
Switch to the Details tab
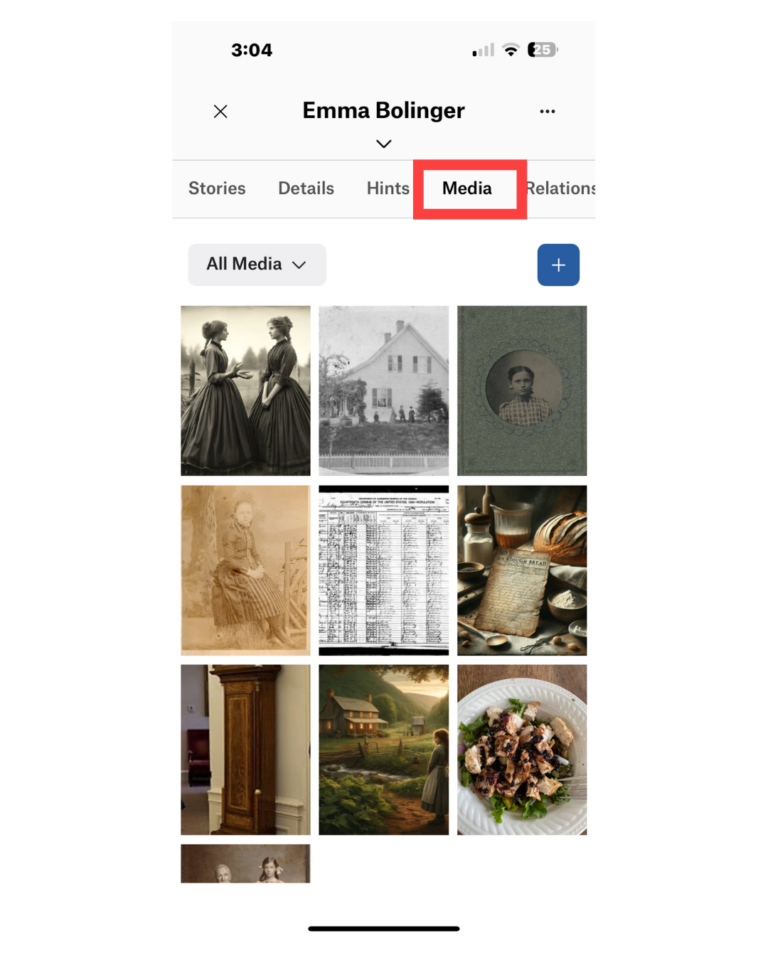coord(306,188)
